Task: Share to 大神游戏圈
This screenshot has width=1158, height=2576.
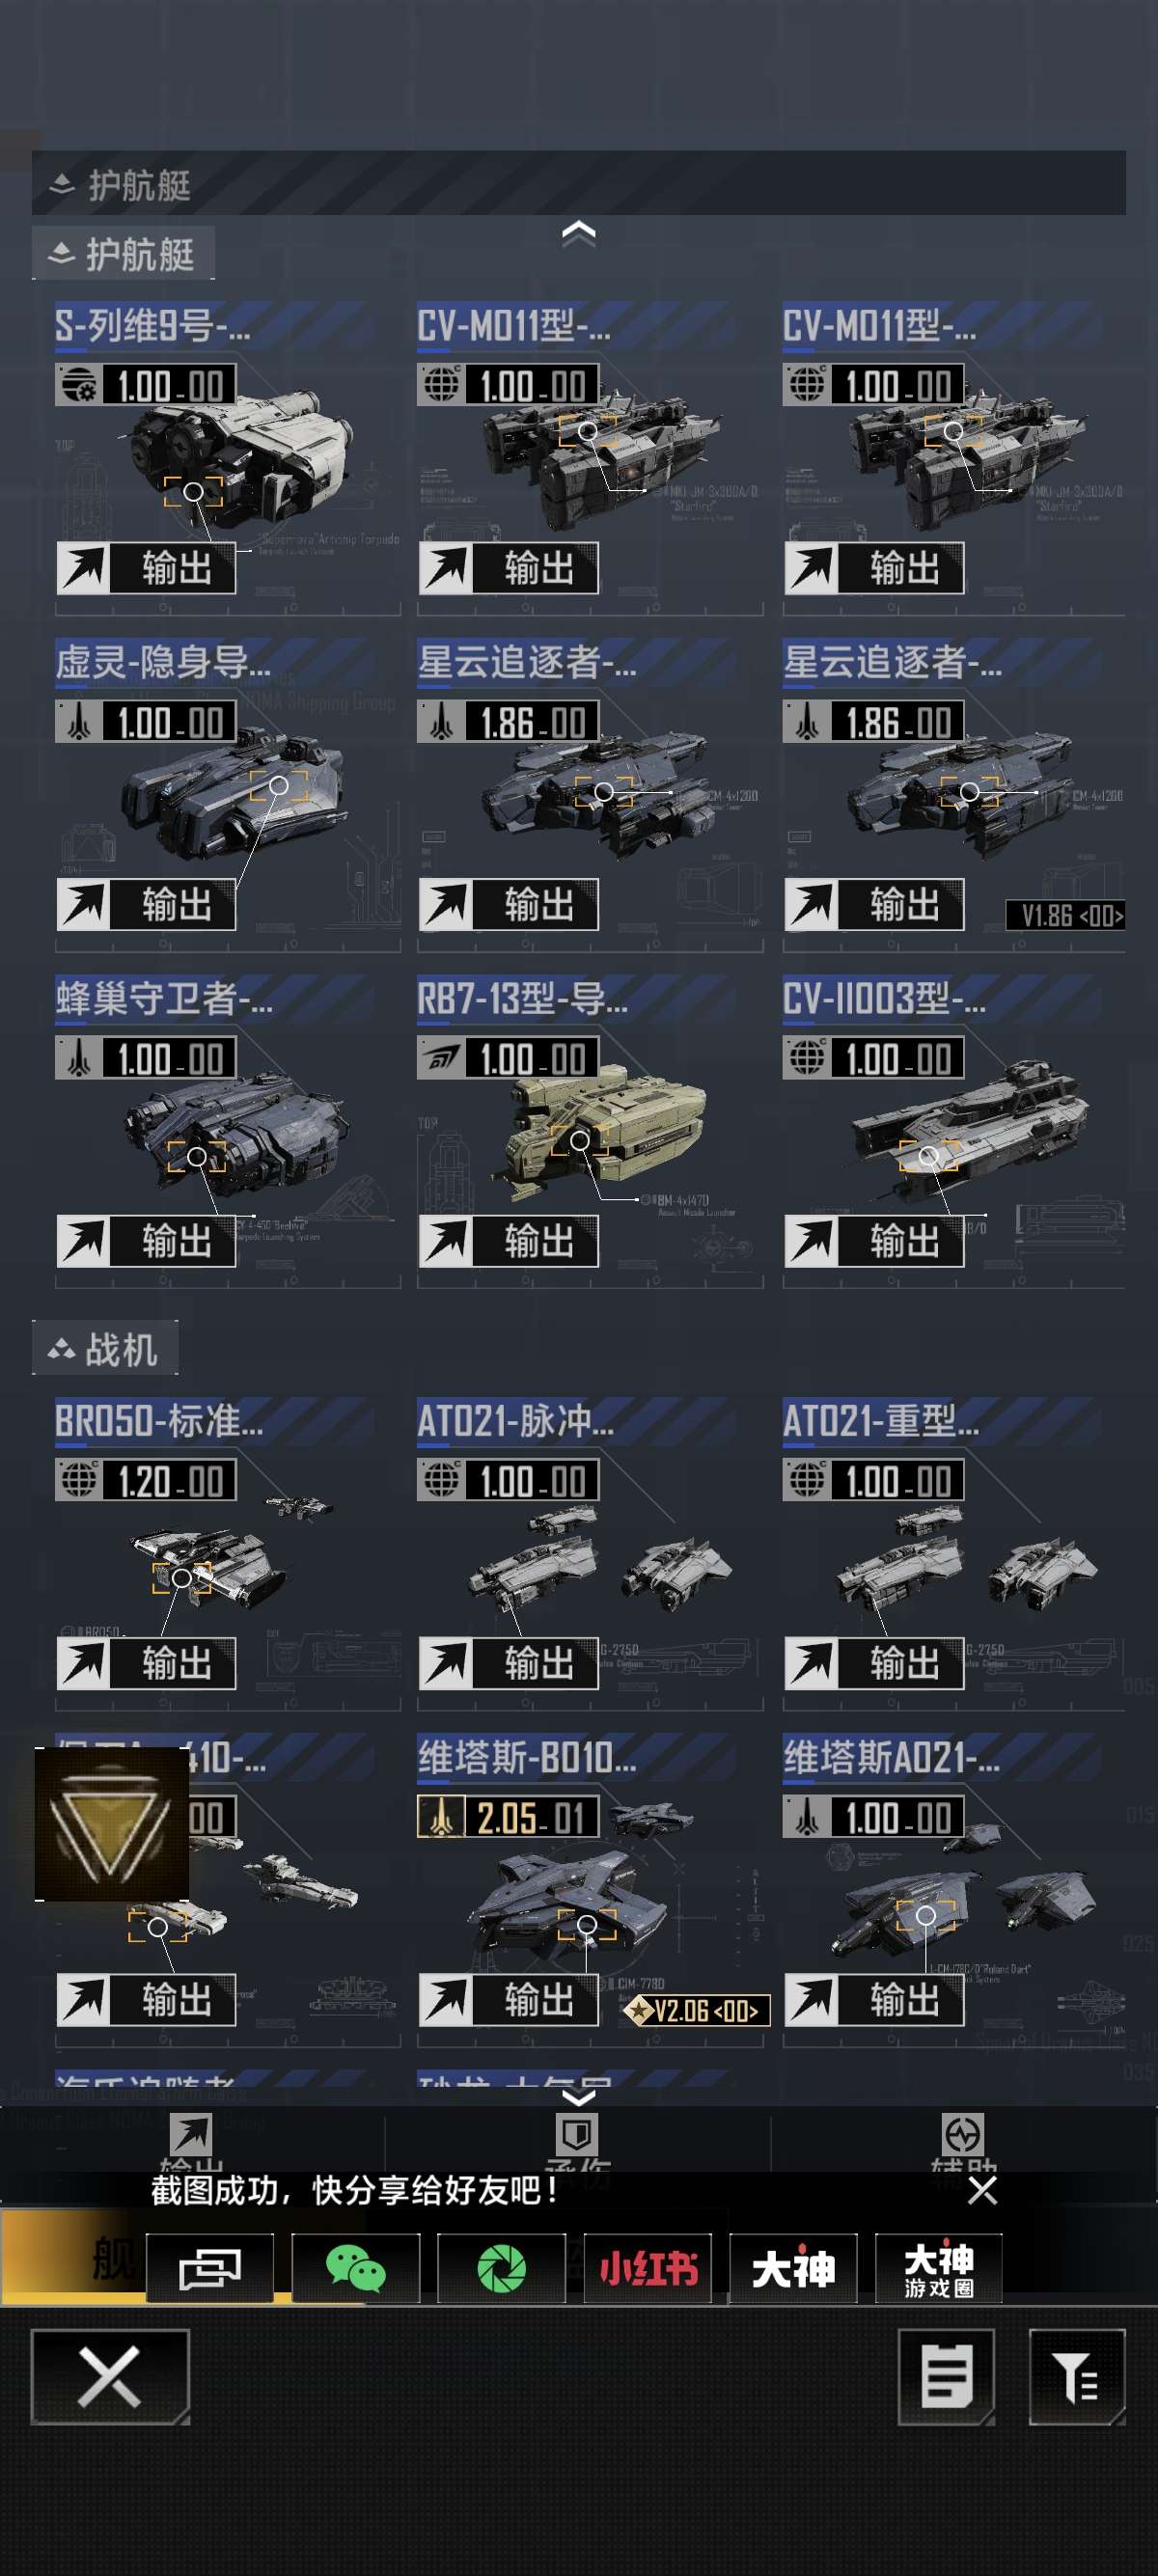Action: 938,2267
